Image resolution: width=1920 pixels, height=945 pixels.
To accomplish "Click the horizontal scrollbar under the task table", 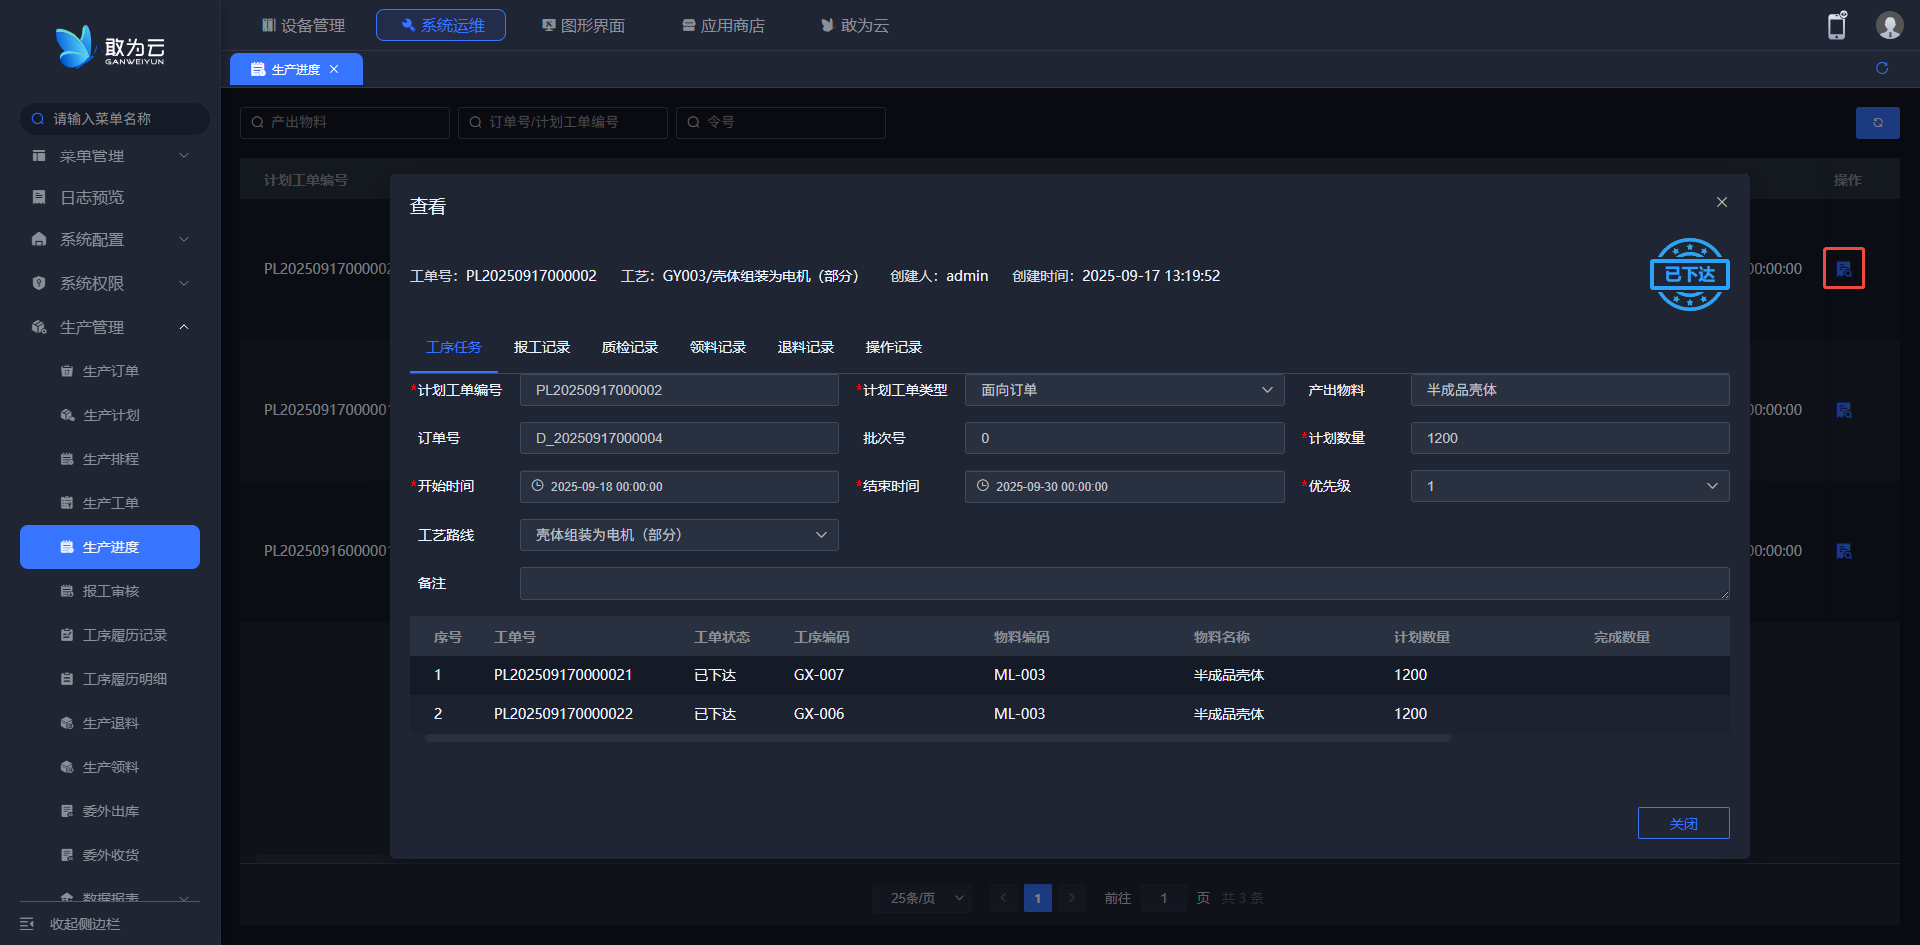I will click(937, 738).
